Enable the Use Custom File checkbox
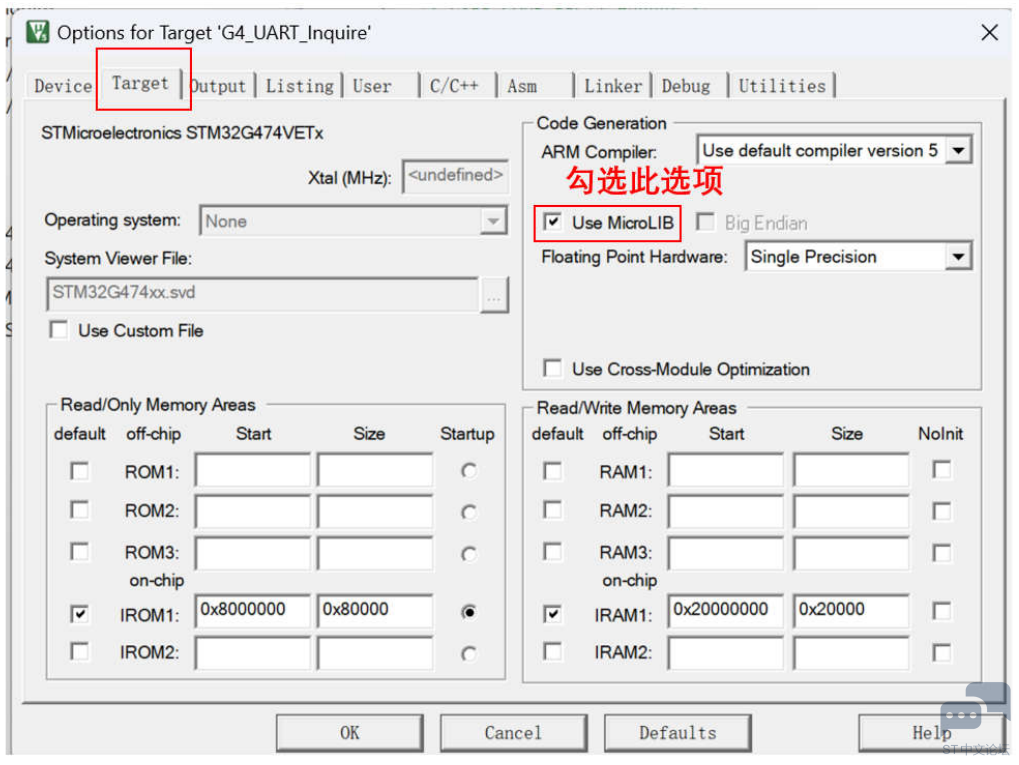The image size is (1019, 765). (x=58, y=330)
